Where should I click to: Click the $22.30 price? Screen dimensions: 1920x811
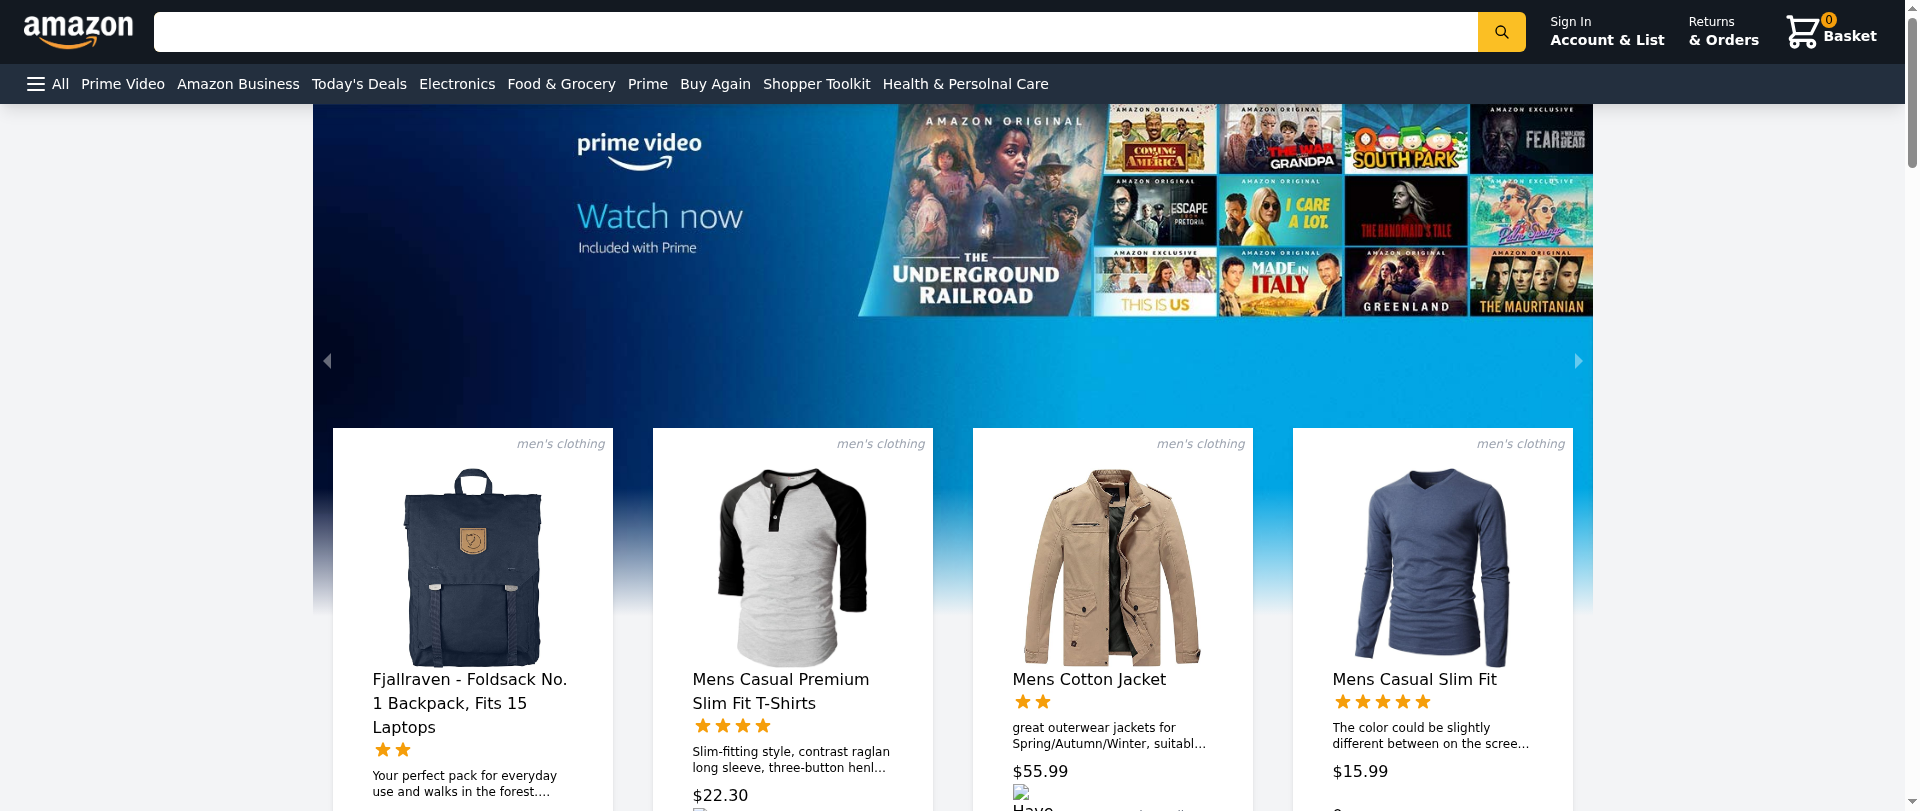click(720, 795)
